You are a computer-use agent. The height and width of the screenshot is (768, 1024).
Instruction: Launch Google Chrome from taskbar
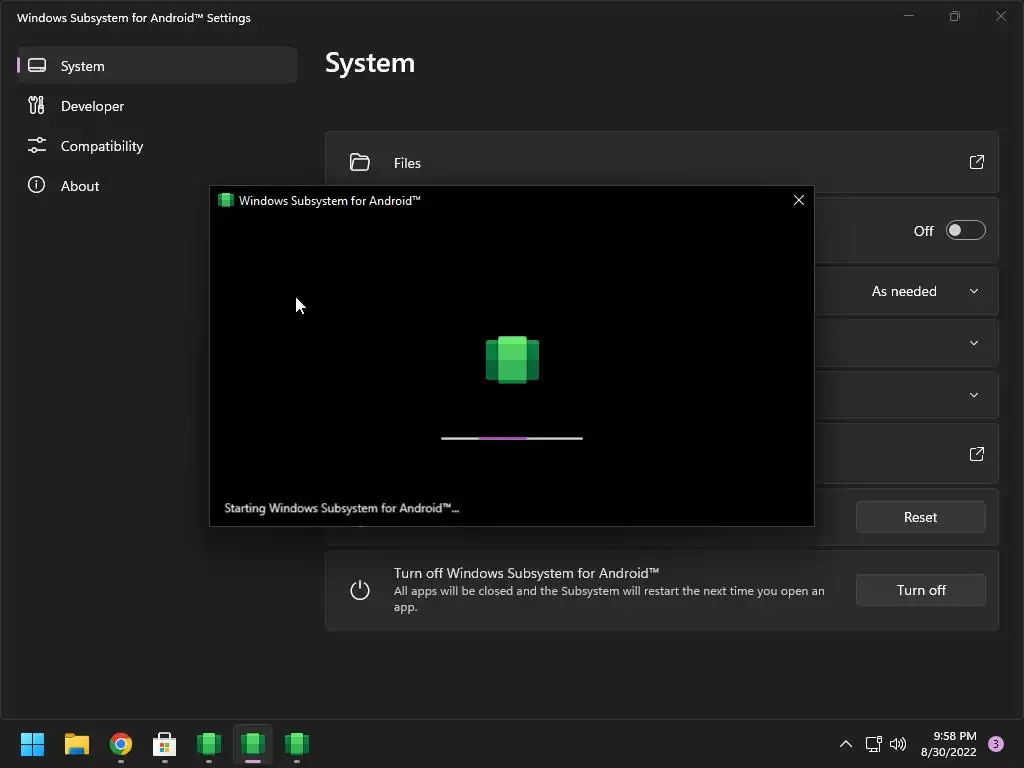[x=121, y=744]
